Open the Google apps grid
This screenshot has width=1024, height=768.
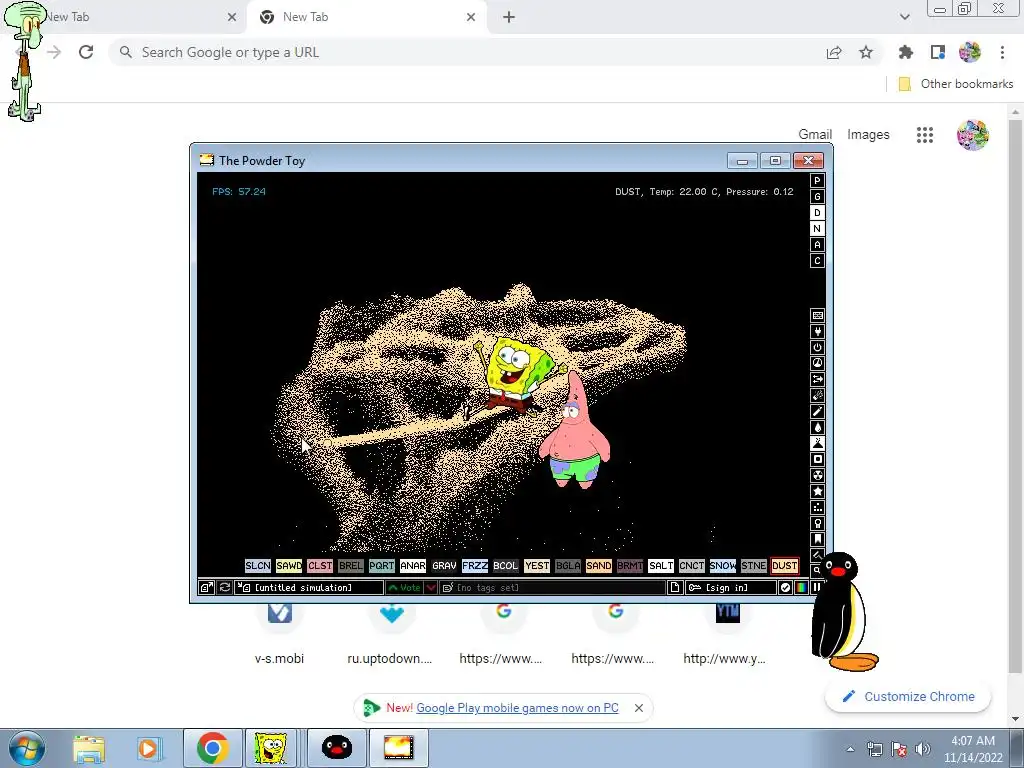click(925, 135)
